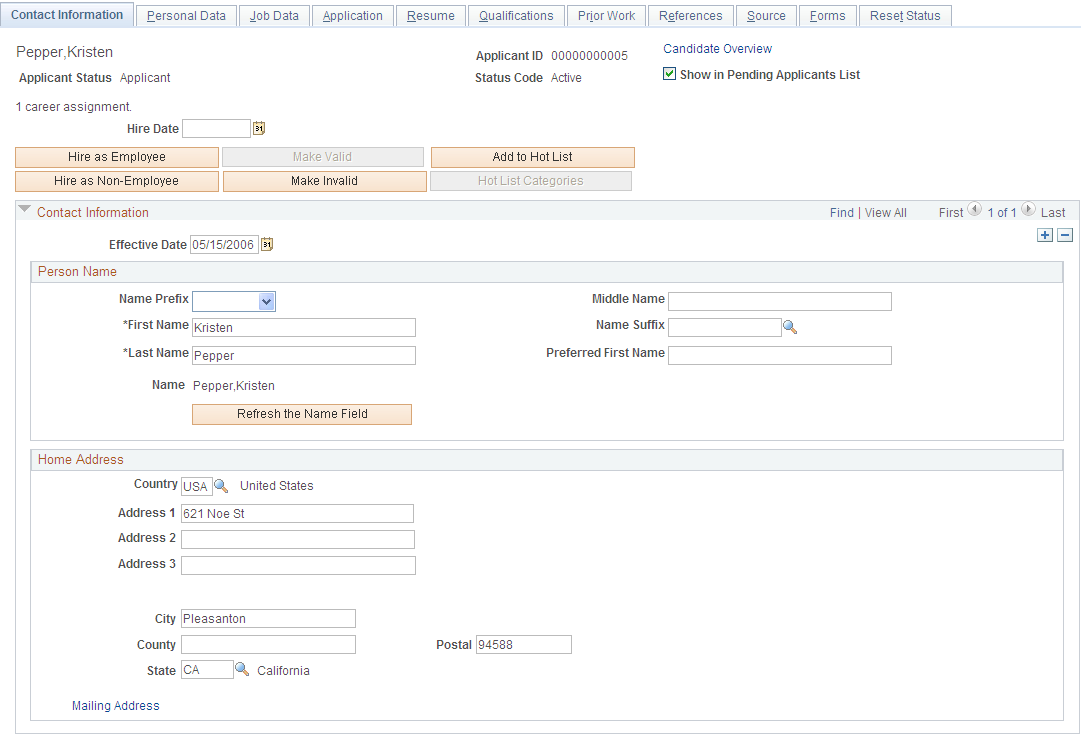Viewport: 1081px width, 735px height.
Task: Click the Hire Date input field
Action: pyautogui.click(x=216, y=128)
